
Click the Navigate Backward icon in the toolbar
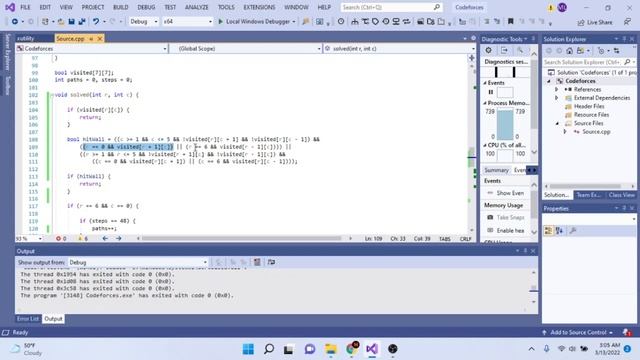15,22
